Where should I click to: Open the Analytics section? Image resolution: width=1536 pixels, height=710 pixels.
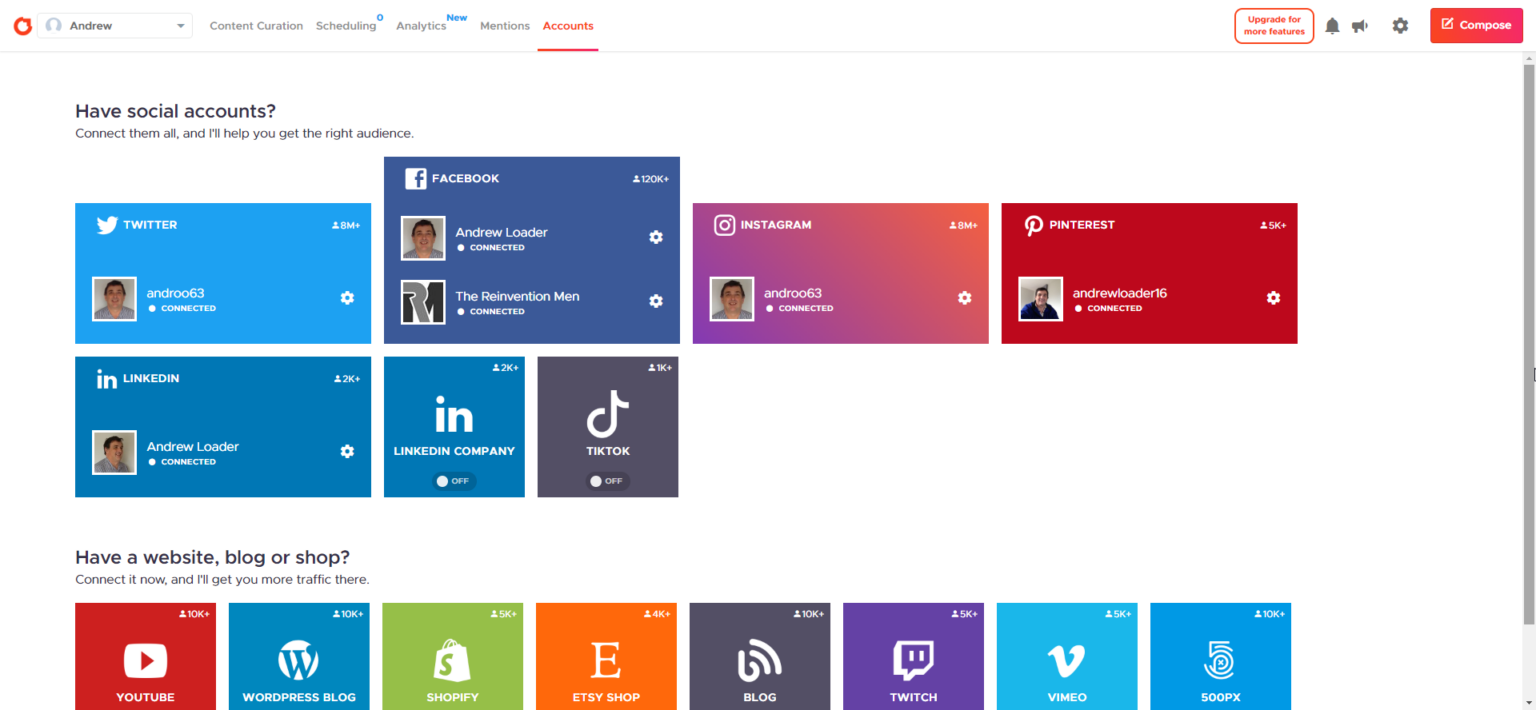click(420, 25)
